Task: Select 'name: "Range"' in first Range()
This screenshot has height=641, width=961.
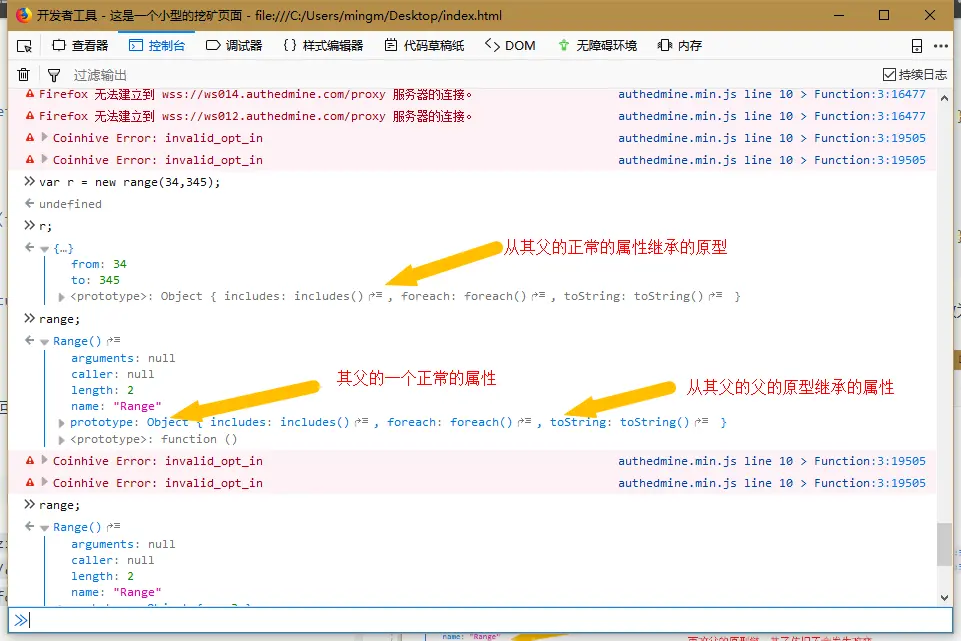Action: [116, 406]
